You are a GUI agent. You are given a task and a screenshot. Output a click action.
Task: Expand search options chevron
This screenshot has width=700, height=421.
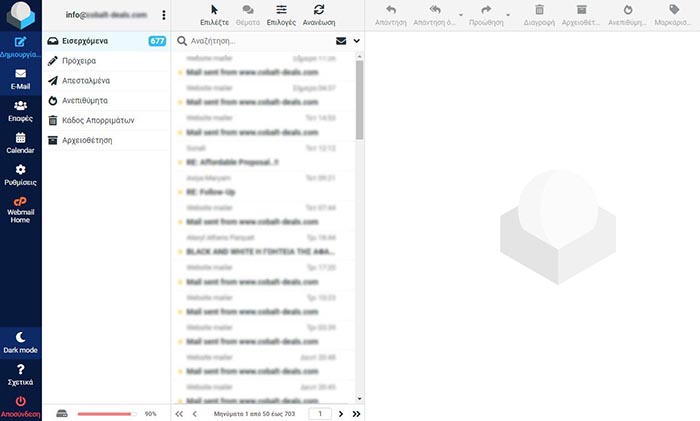point(357,41)
